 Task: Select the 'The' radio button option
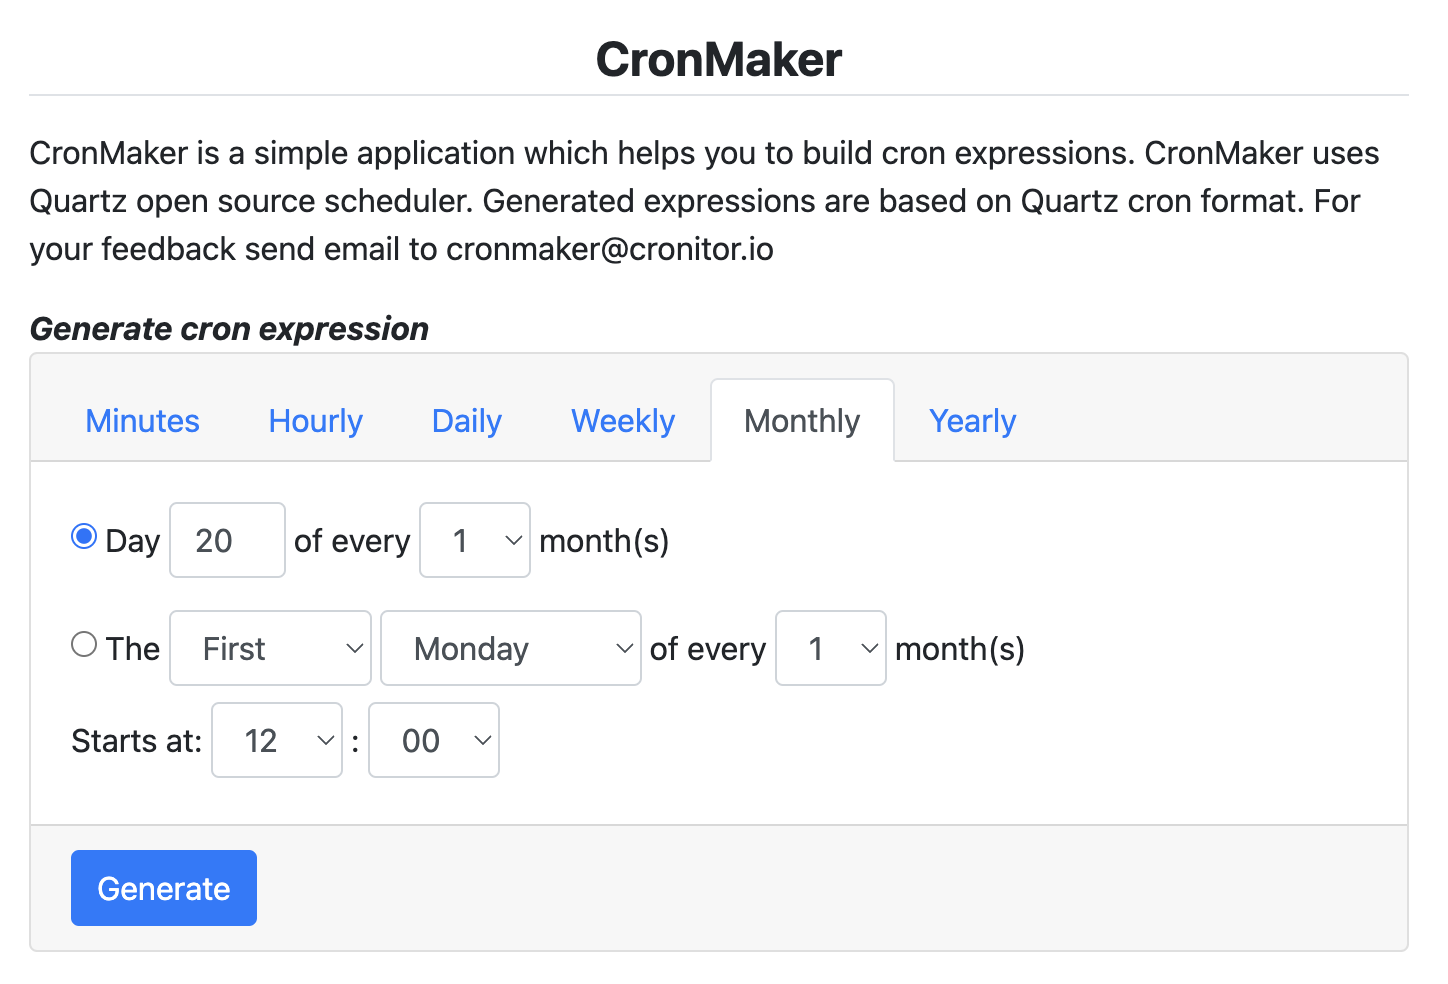84,645
